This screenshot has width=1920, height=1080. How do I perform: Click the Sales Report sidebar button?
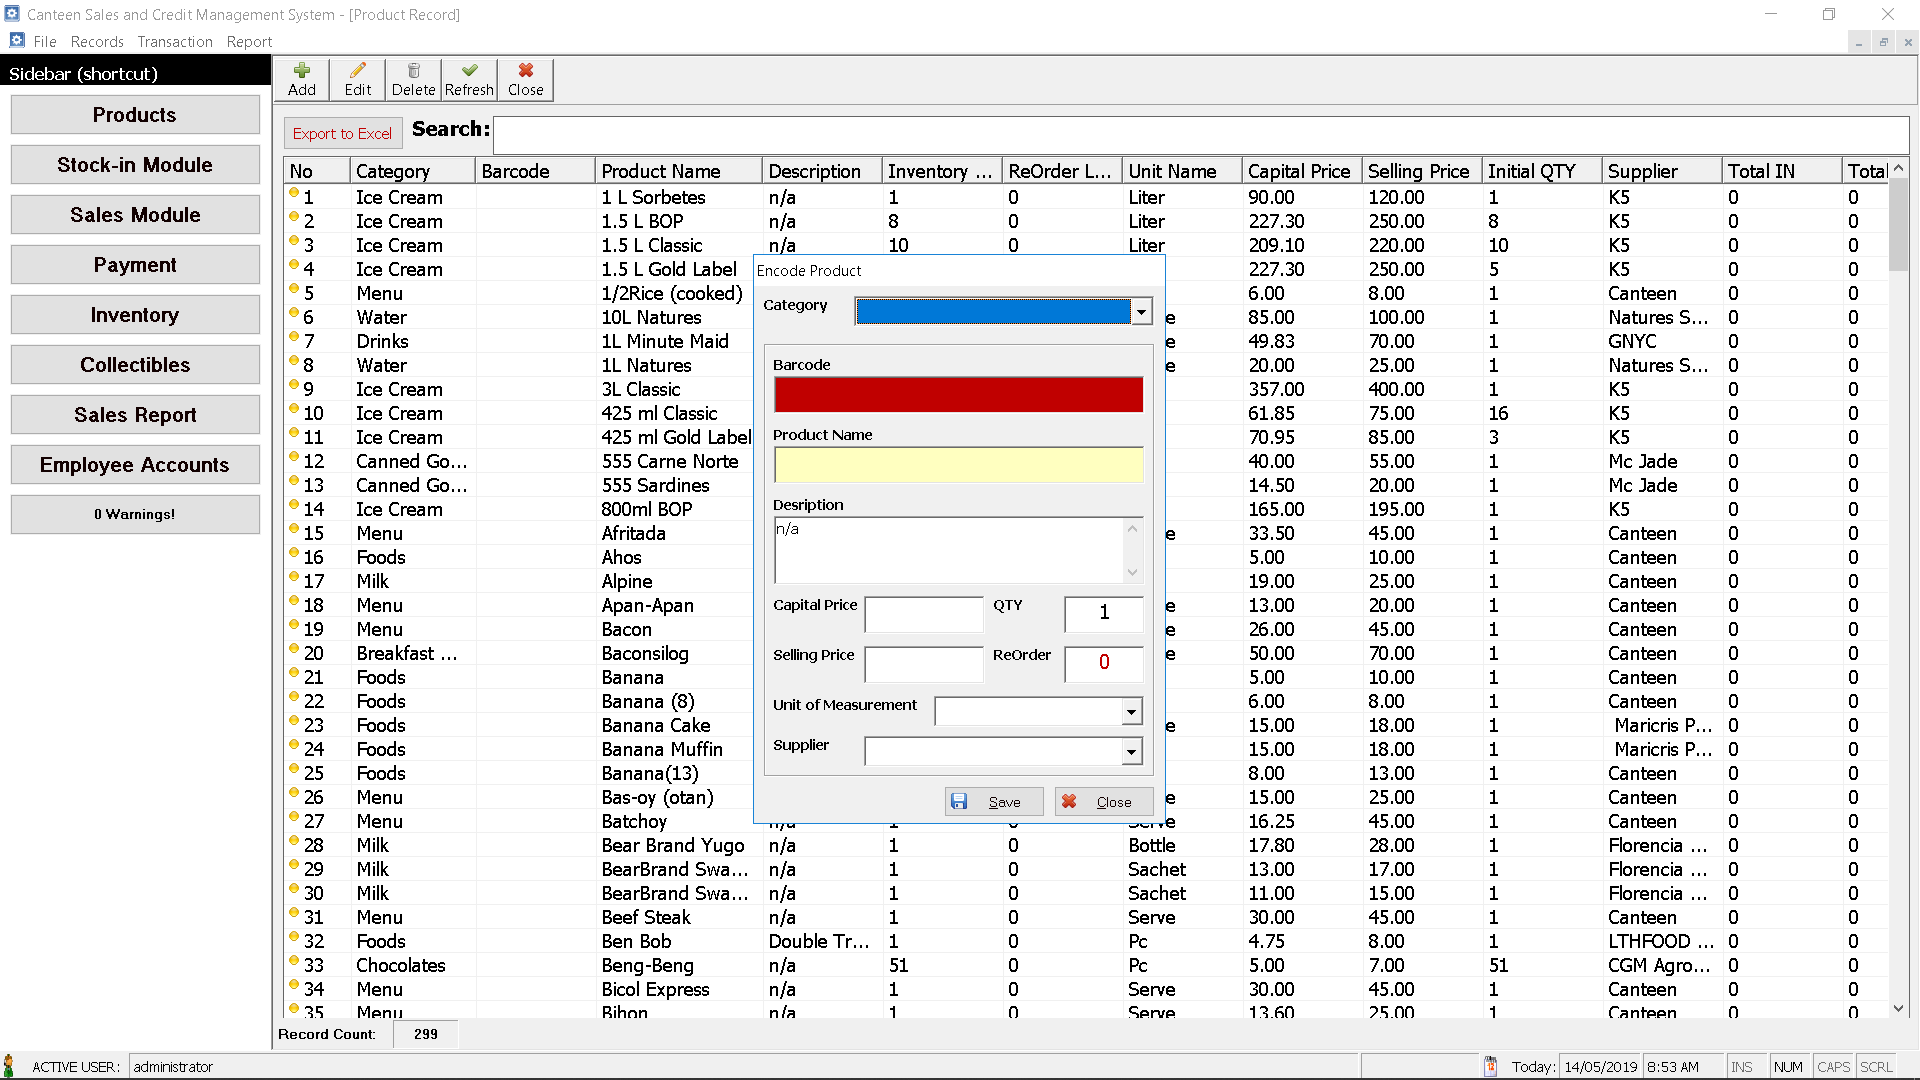135,414
